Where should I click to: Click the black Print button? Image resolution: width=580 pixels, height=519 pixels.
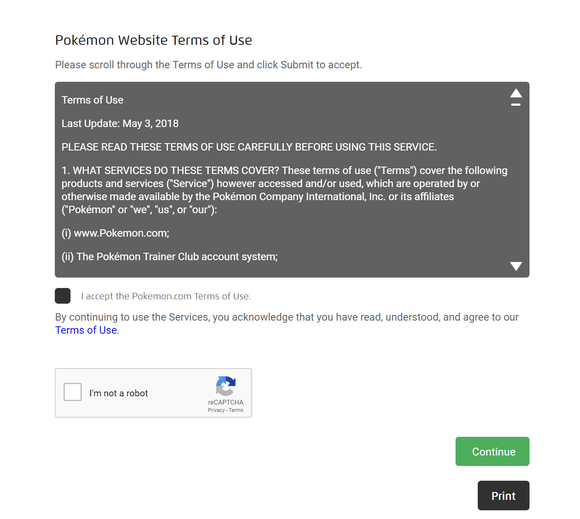click(503, 496)
